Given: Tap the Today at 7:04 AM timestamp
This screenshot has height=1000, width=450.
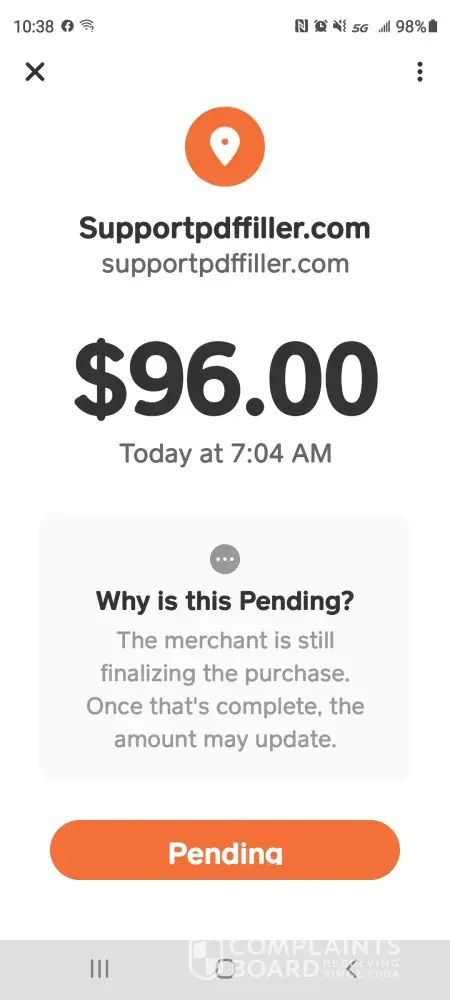Looking at the screenshot, I should pos(226,453).
